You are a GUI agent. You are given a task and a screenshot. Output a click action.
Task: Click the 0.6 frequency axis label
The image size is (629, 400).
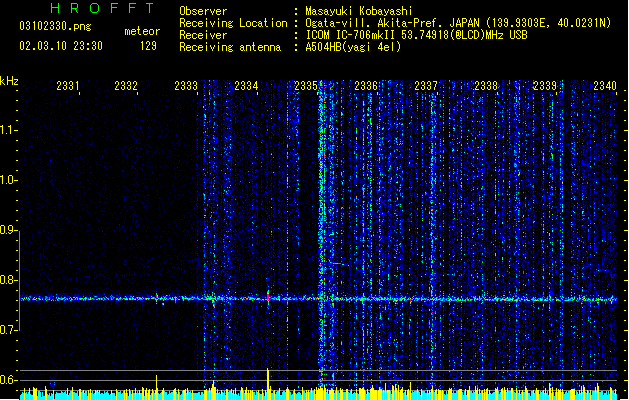pyautogui.click(x=8, y=380)
